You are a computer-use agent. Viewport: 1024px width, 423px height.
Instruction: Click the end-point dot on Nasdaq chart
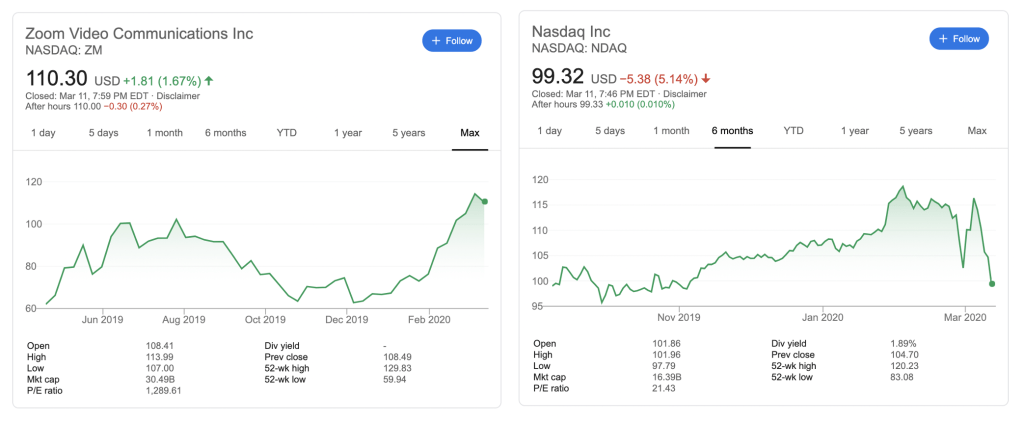(x=992, y=284)
